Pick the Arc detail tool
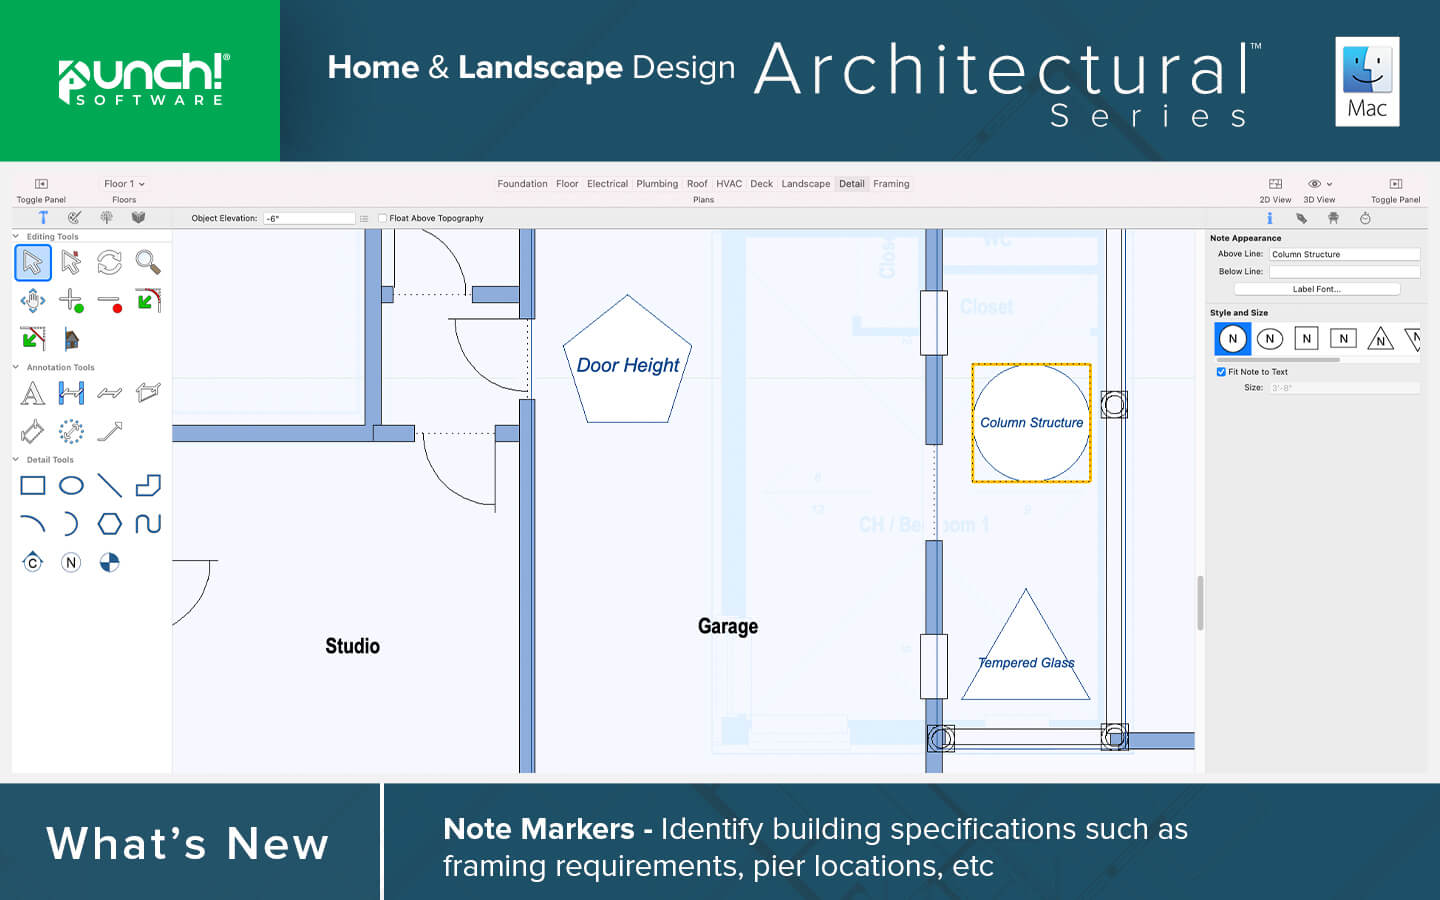The height and width of the screenshot is (900, 1440). pyautogui.click(x=33, y=524)
